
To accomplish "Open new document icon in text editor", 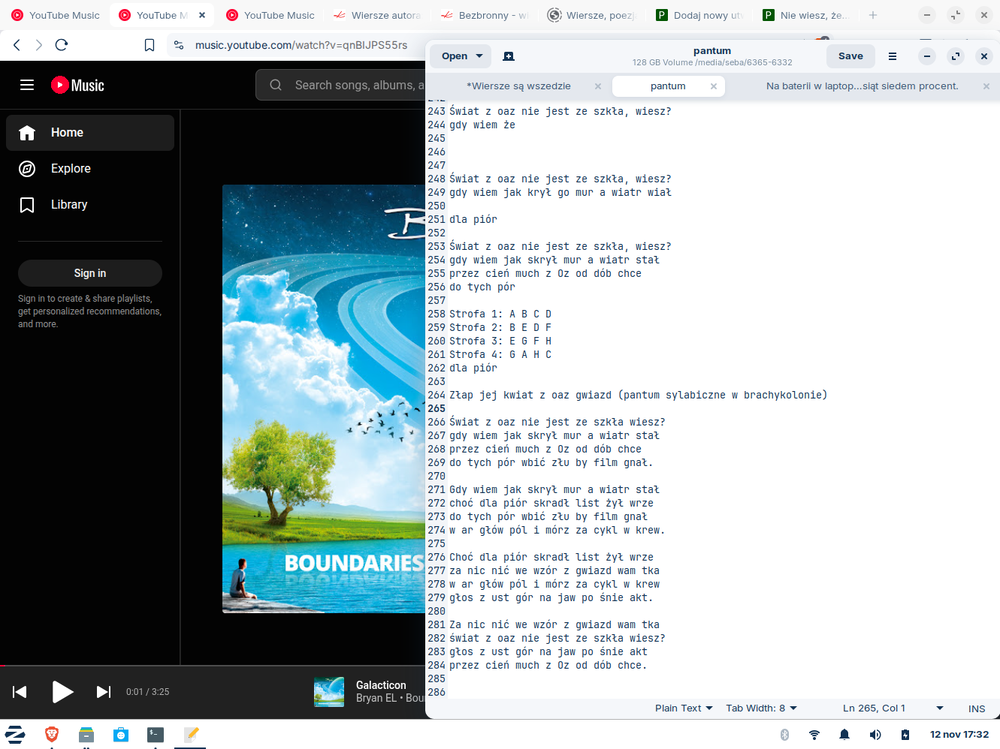I will coord(508,56).
